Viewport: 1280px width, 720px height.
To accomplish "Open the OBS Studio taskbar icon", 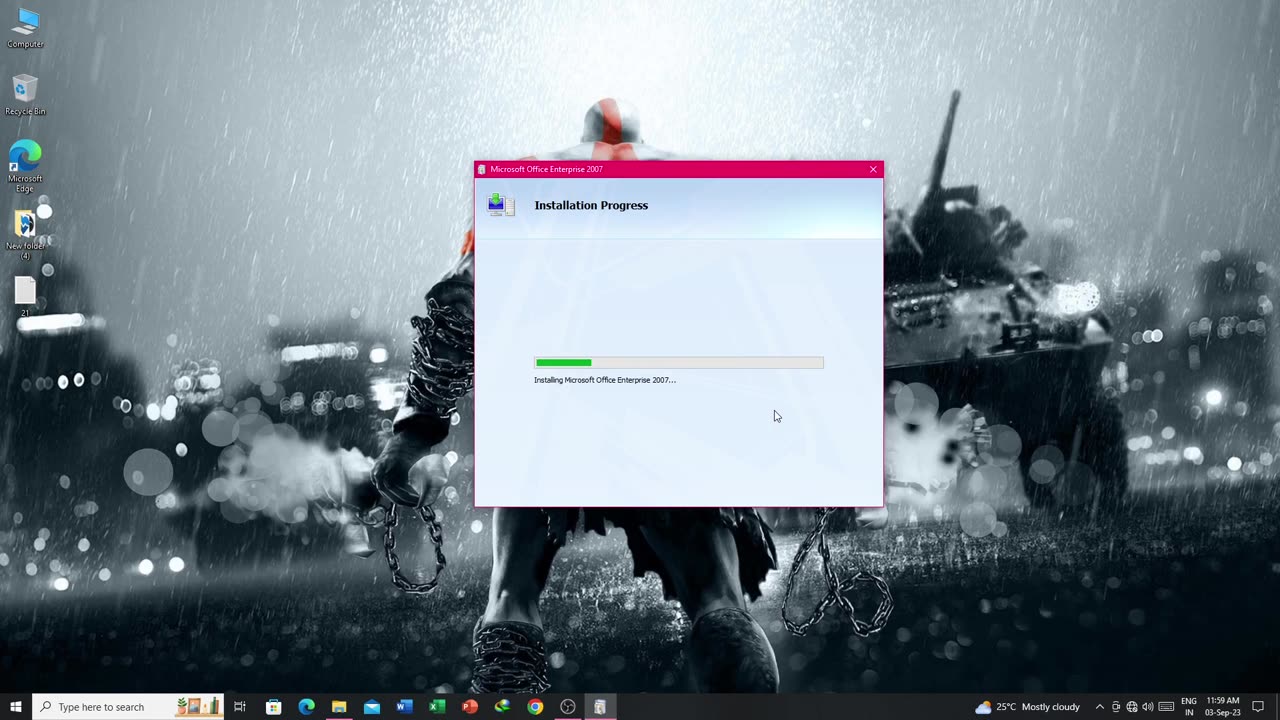I will (568, 707).
